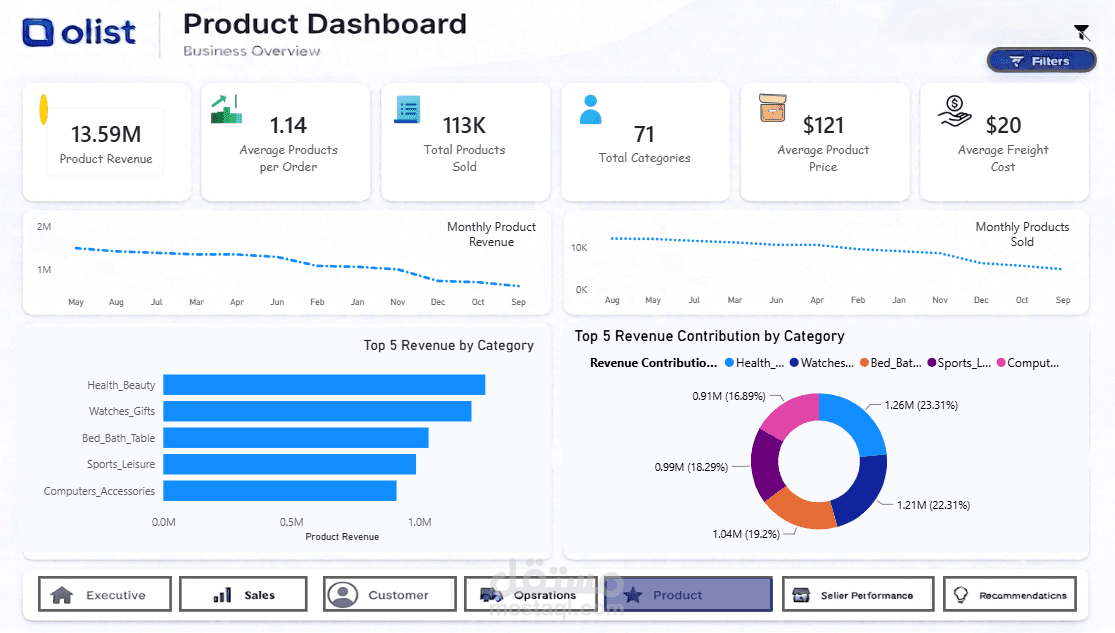Click the May label on Monthly Product Revenue axis

click(76, 302)
